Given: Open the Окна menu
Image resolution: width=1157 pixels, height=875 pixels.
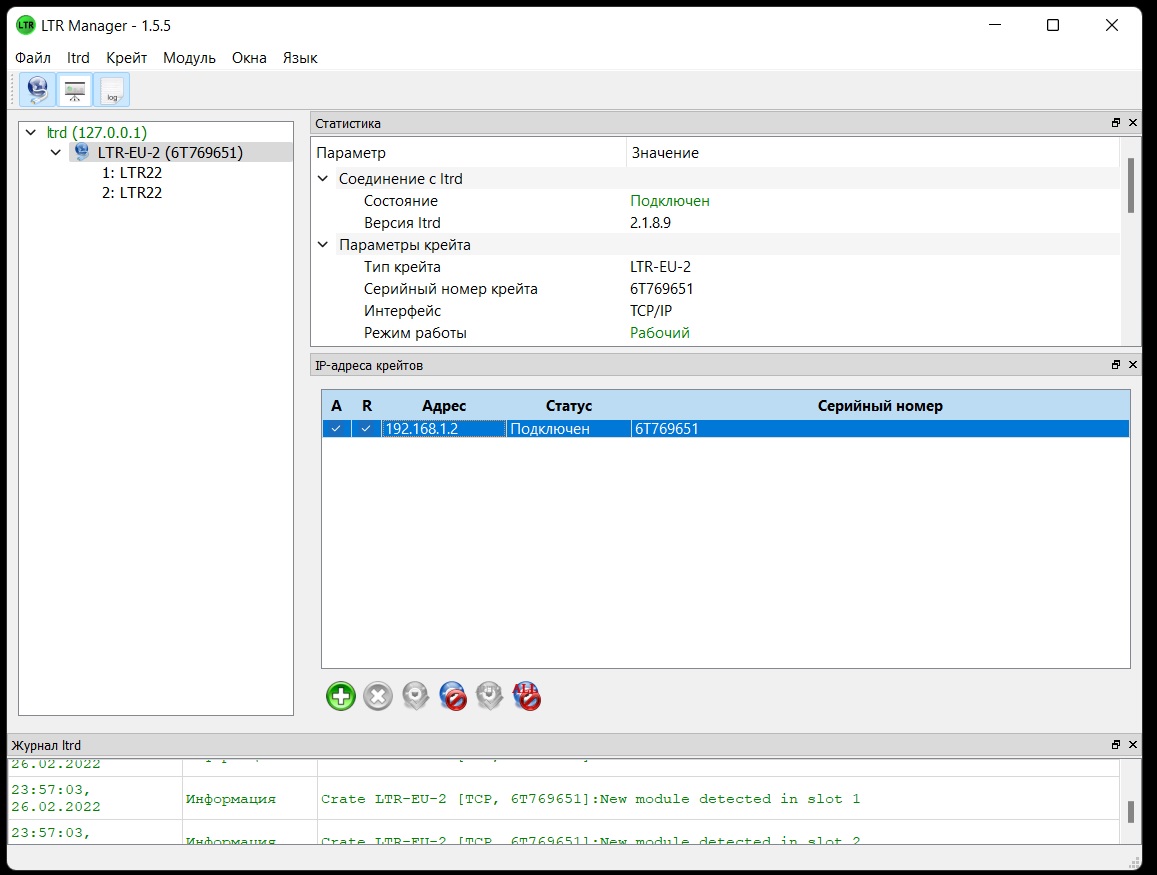Looking at the screenshot, I should (x=249, y=58).
